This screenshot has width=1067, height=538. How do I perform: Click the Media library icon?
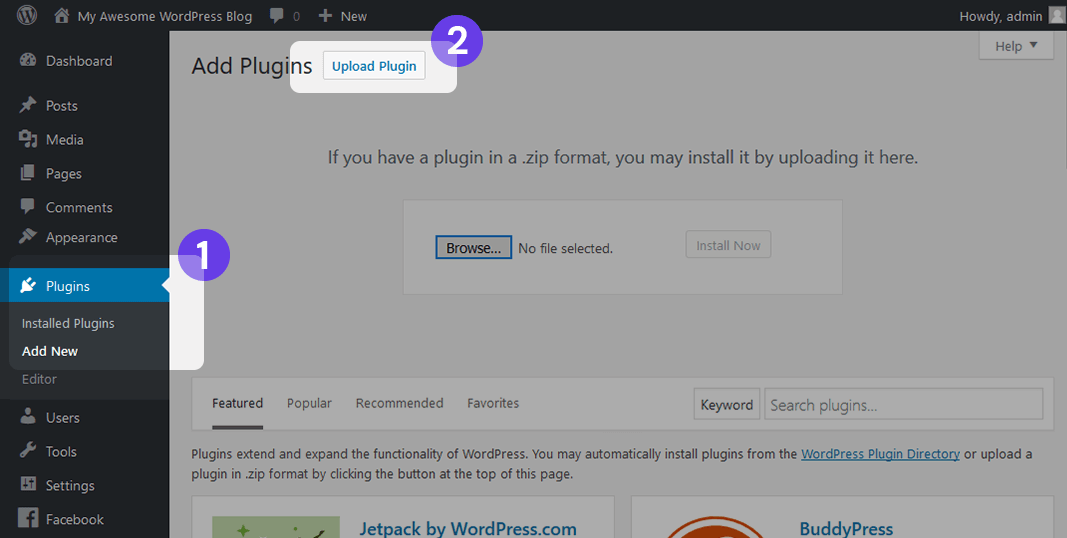28,139
